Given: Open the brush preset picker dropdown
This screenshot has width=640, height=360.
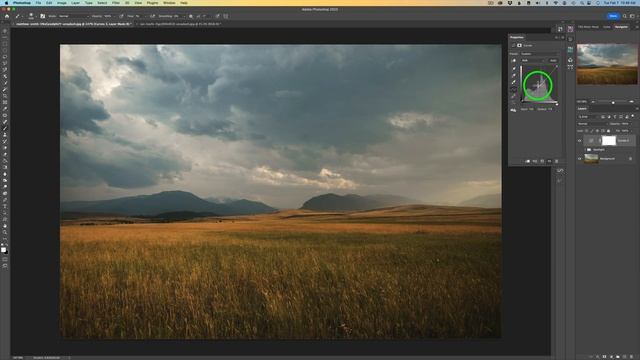Looking at the screenshot, I should (31, 16).
